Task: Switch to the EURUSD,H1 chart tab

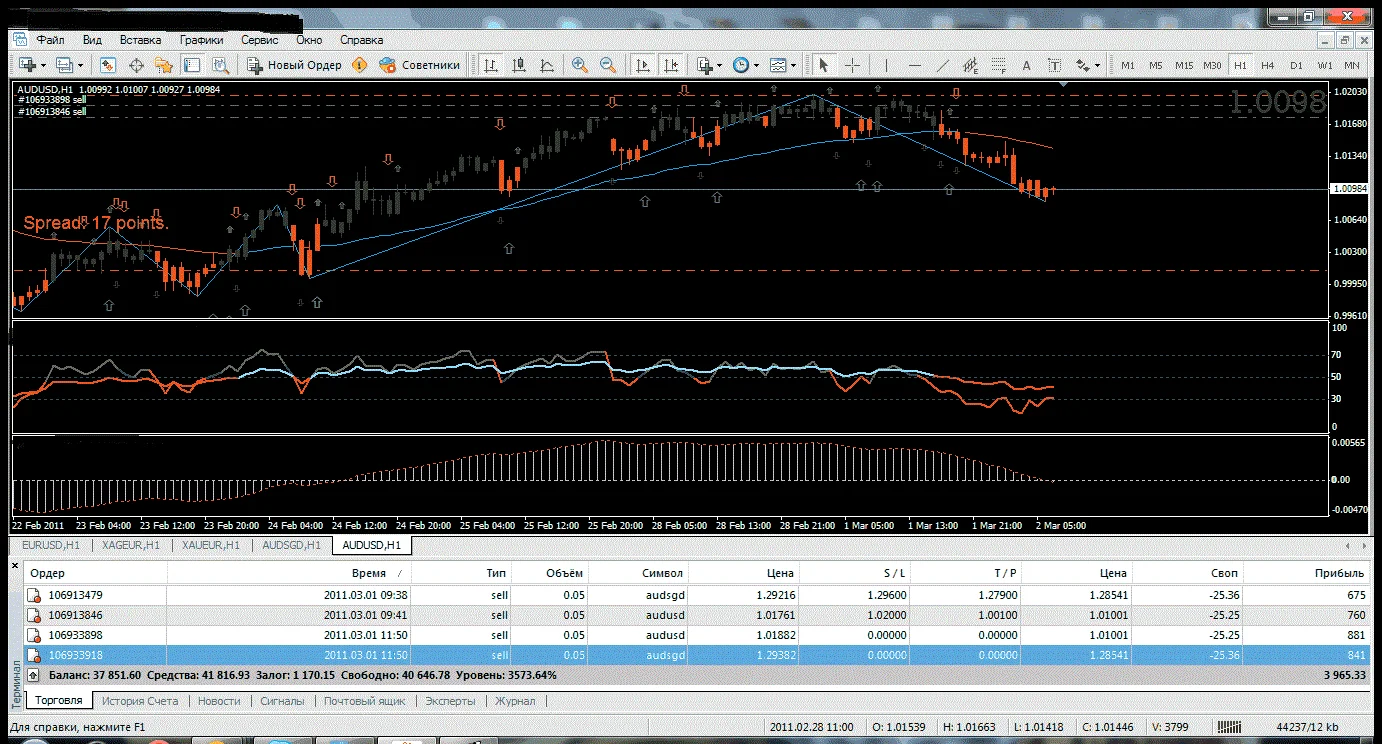Action: pos(49,545)
